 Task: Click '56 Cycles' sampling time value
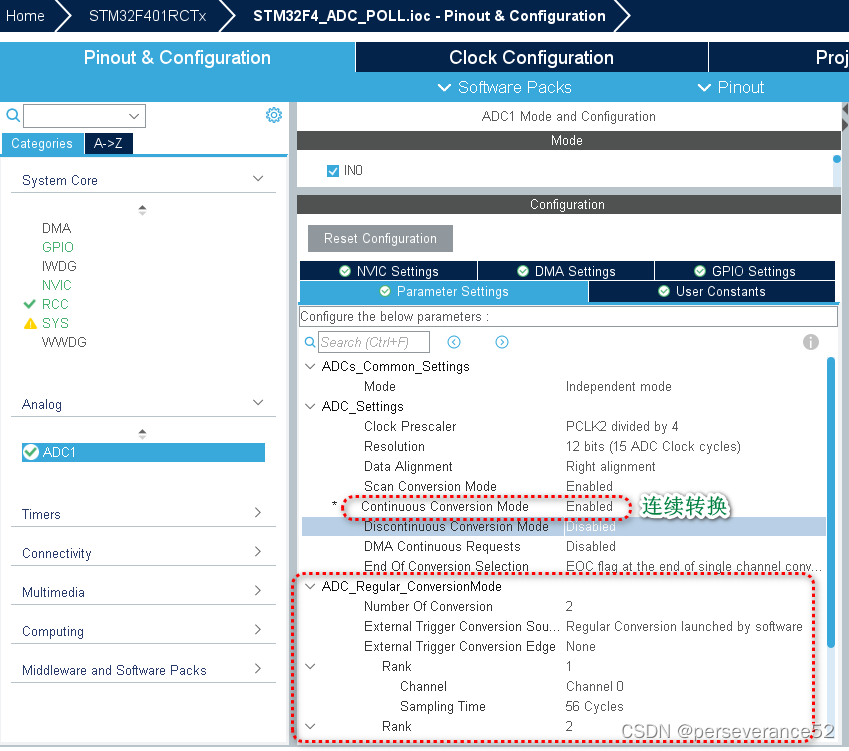click(x=595, y=707)
